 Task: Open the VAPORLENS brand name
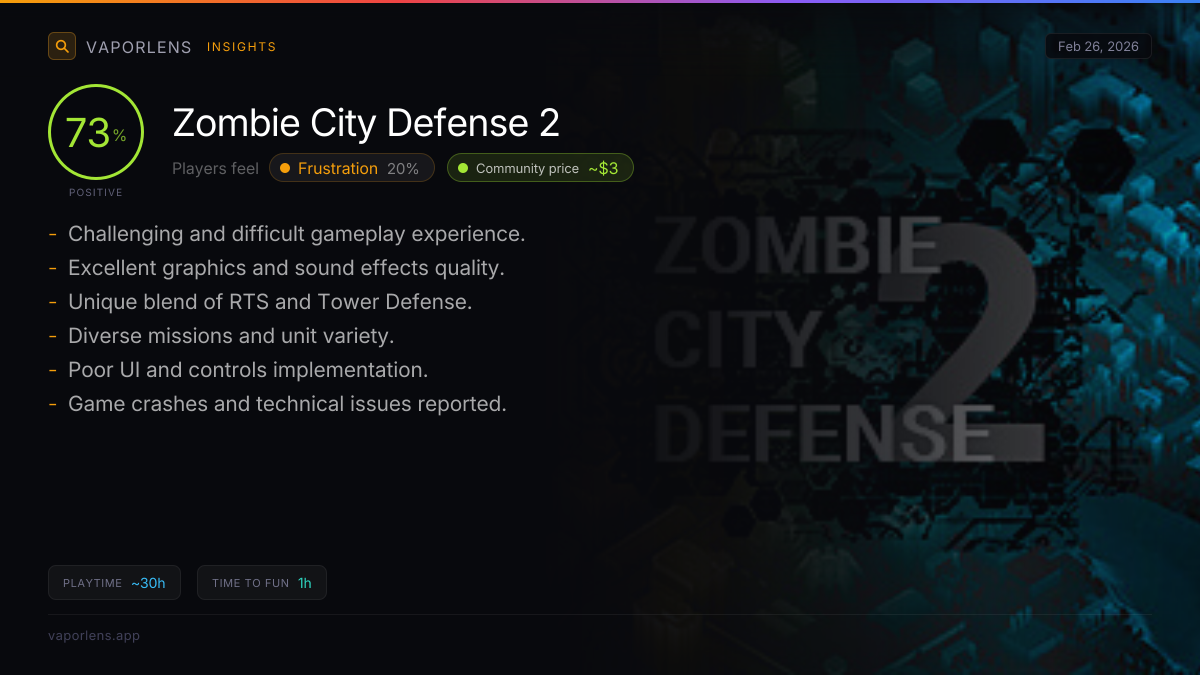tap(139, 47)
